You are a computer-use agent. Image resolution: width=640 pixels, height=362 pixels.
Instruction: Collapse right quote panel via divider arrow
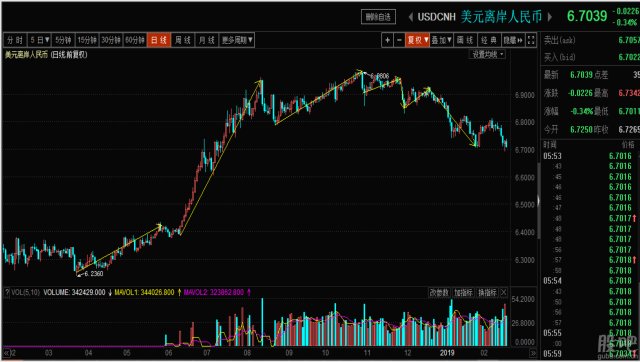coord(538,201)
